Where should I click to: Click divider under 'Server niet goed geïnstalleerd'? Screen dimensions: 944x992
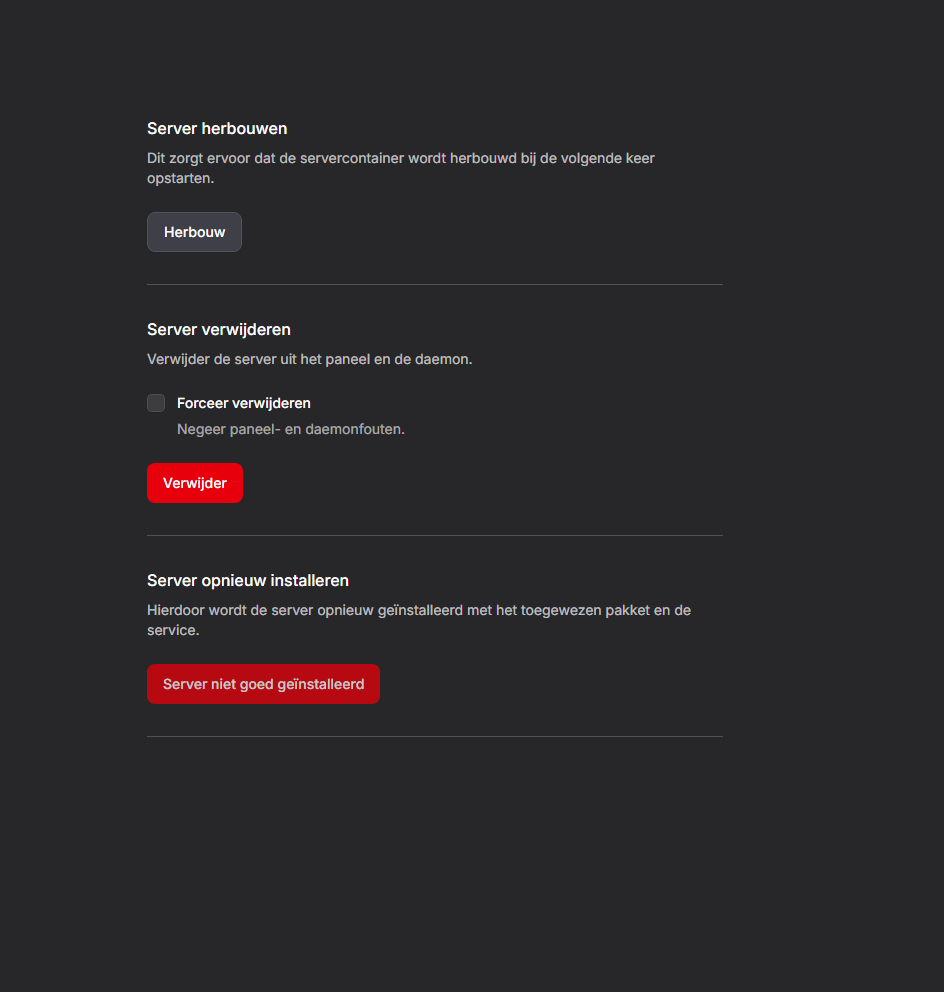pos(434,736)
